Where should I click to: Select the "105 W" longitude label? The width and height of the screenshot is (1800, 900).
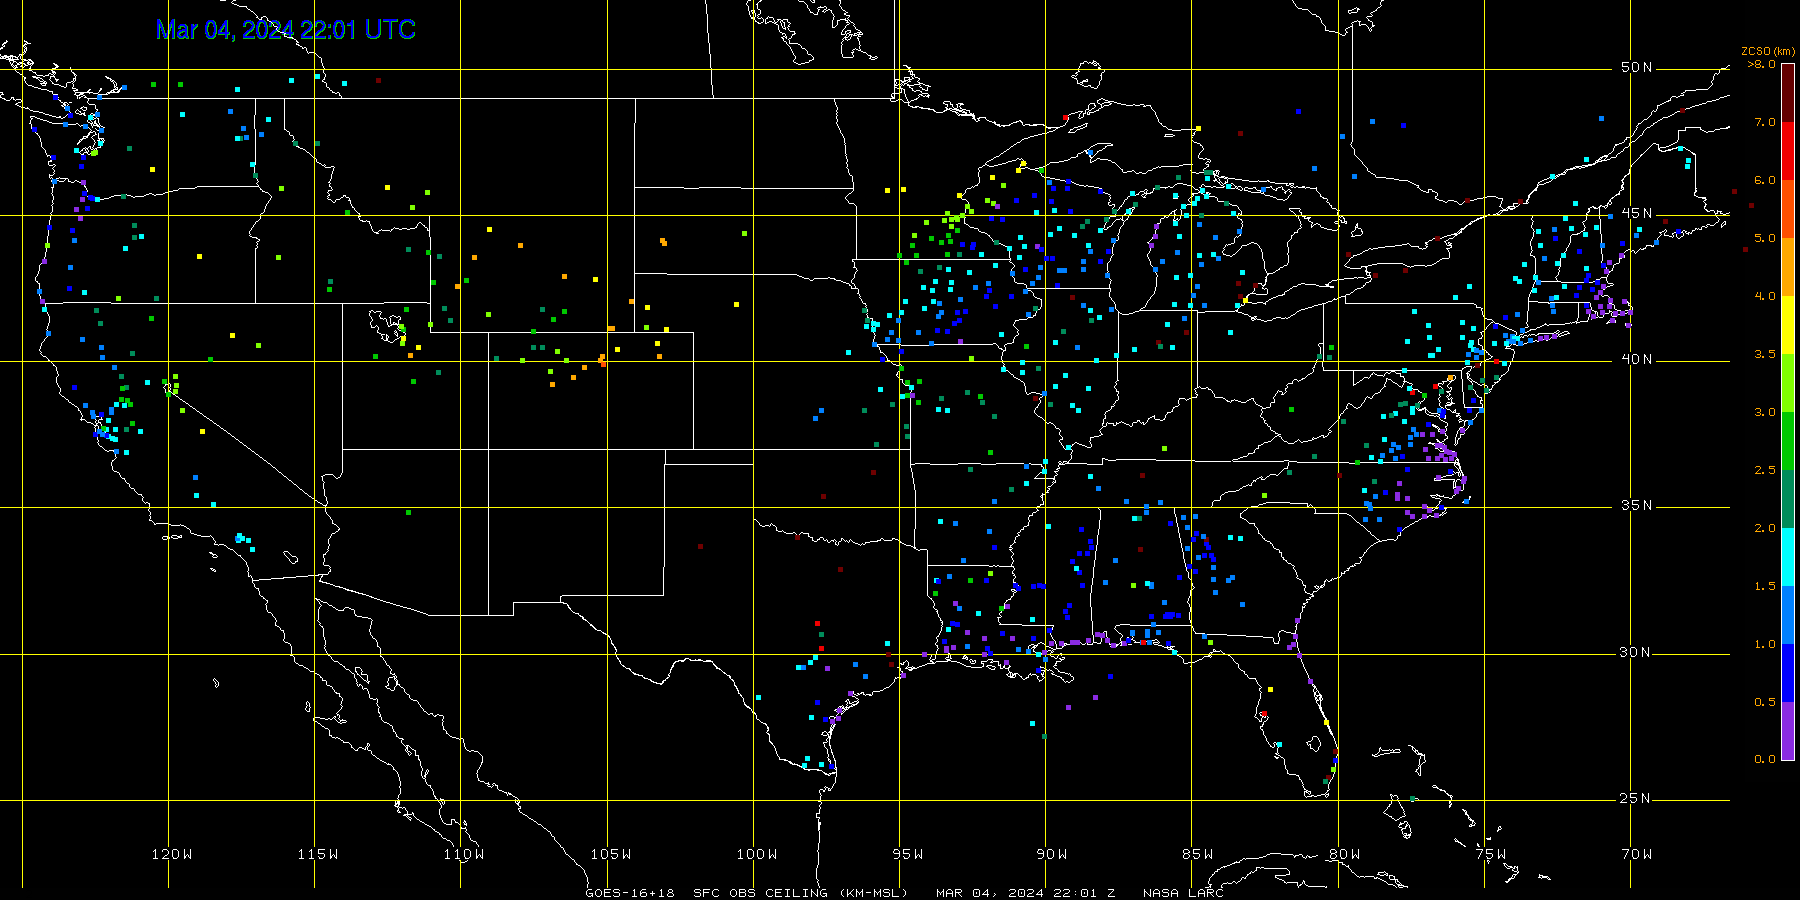click(610, 854)
